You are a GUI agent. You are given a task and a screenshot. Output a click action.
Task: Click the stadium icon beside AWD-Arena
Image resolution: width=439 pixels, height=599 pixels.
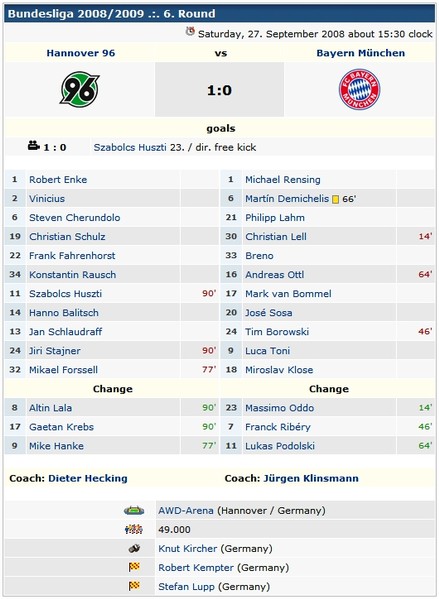point(134,510)
